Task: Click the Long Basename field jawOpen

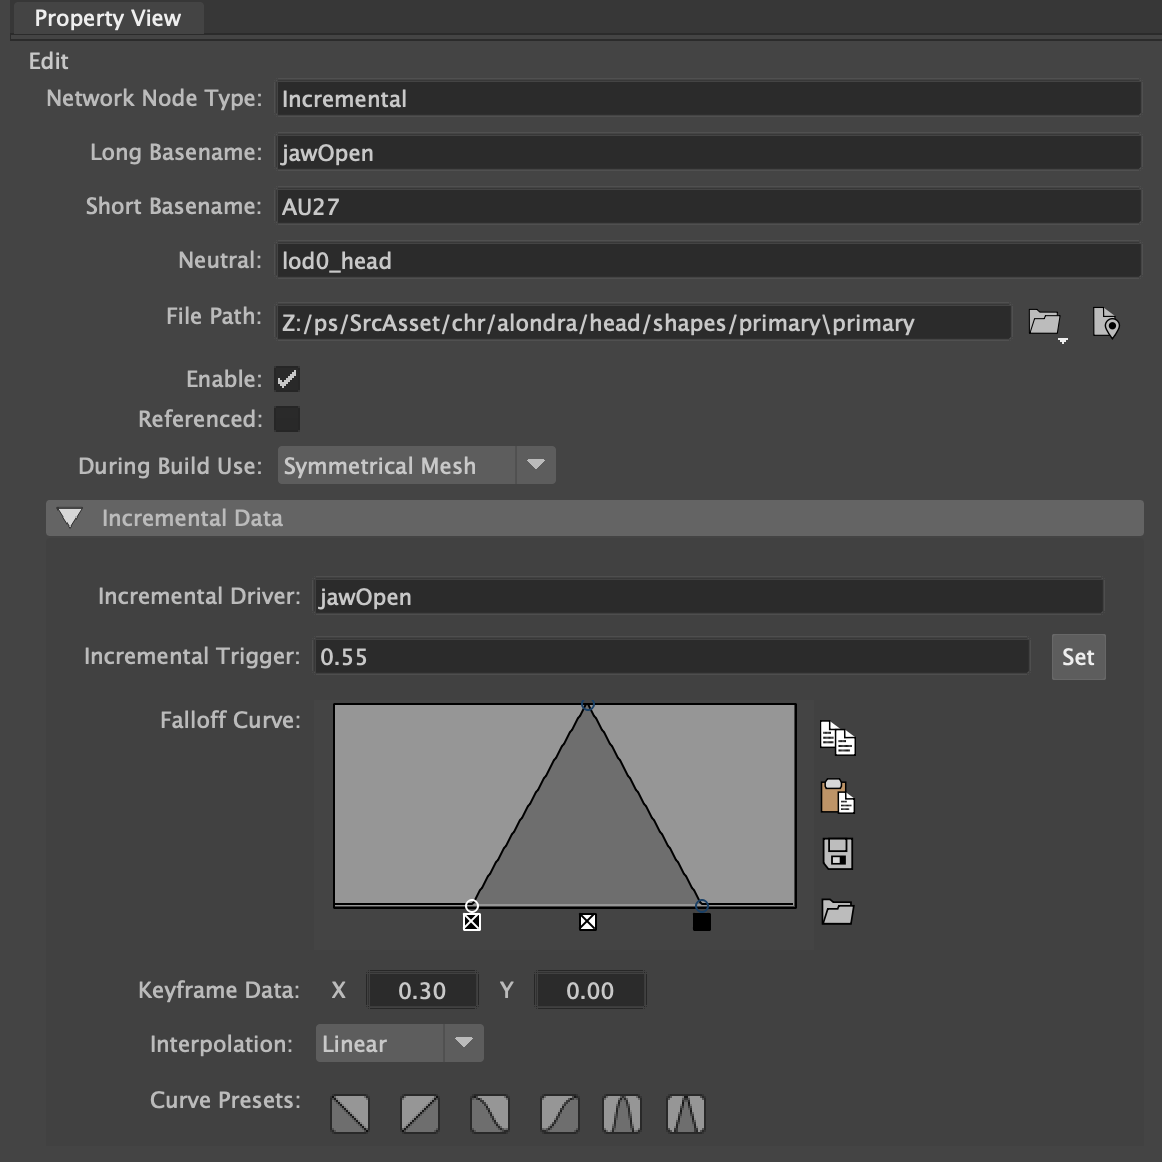Action: (x=708, y=153)
